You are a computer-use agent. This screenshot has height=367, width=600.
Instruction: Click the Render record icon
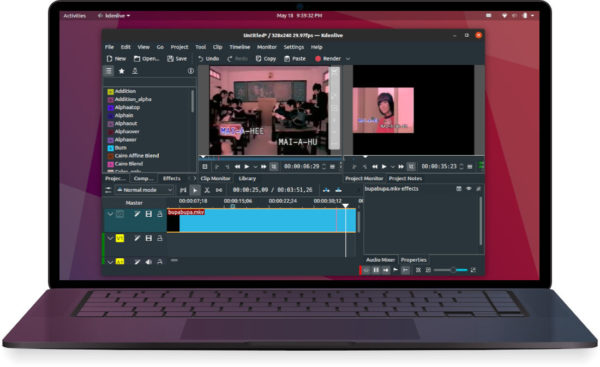tap(318, 59)
